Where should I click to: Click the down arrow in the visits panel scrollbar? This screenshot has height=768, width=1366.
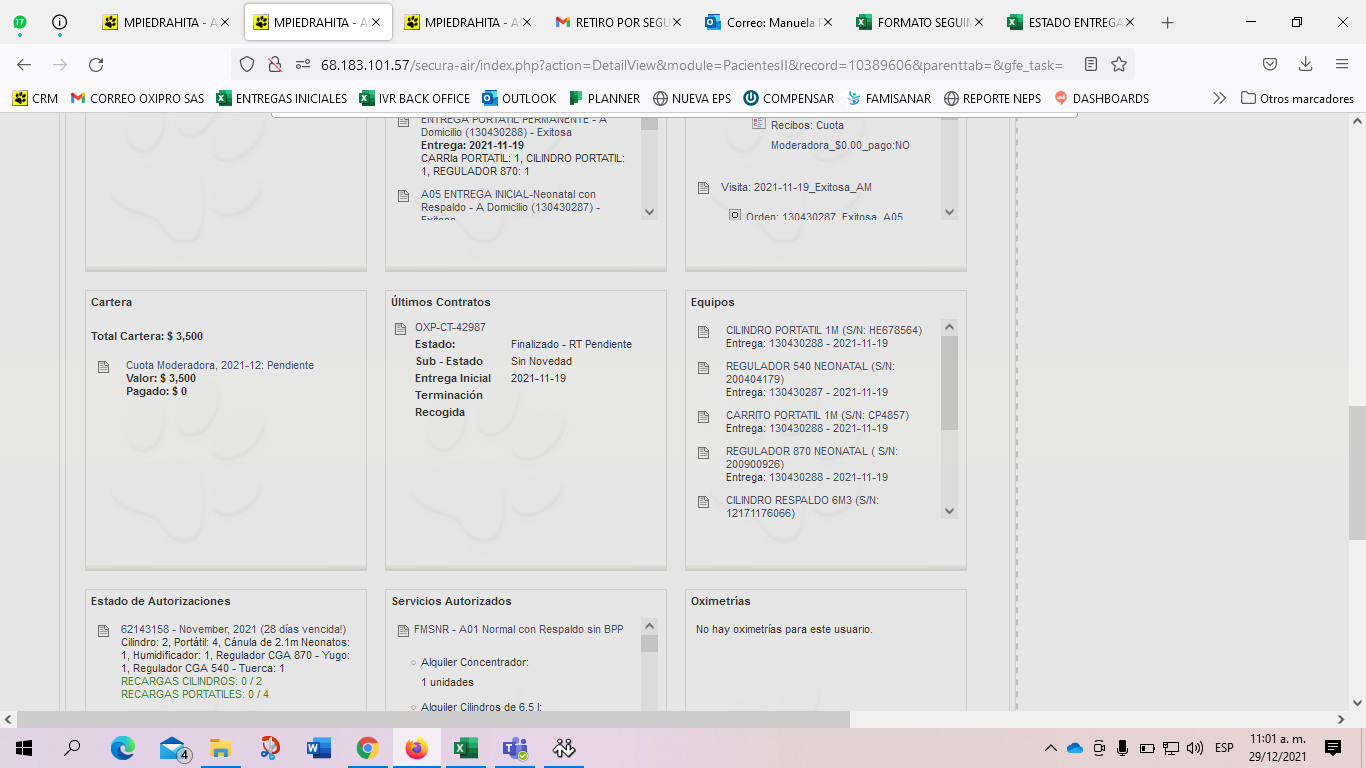point(949,212)
